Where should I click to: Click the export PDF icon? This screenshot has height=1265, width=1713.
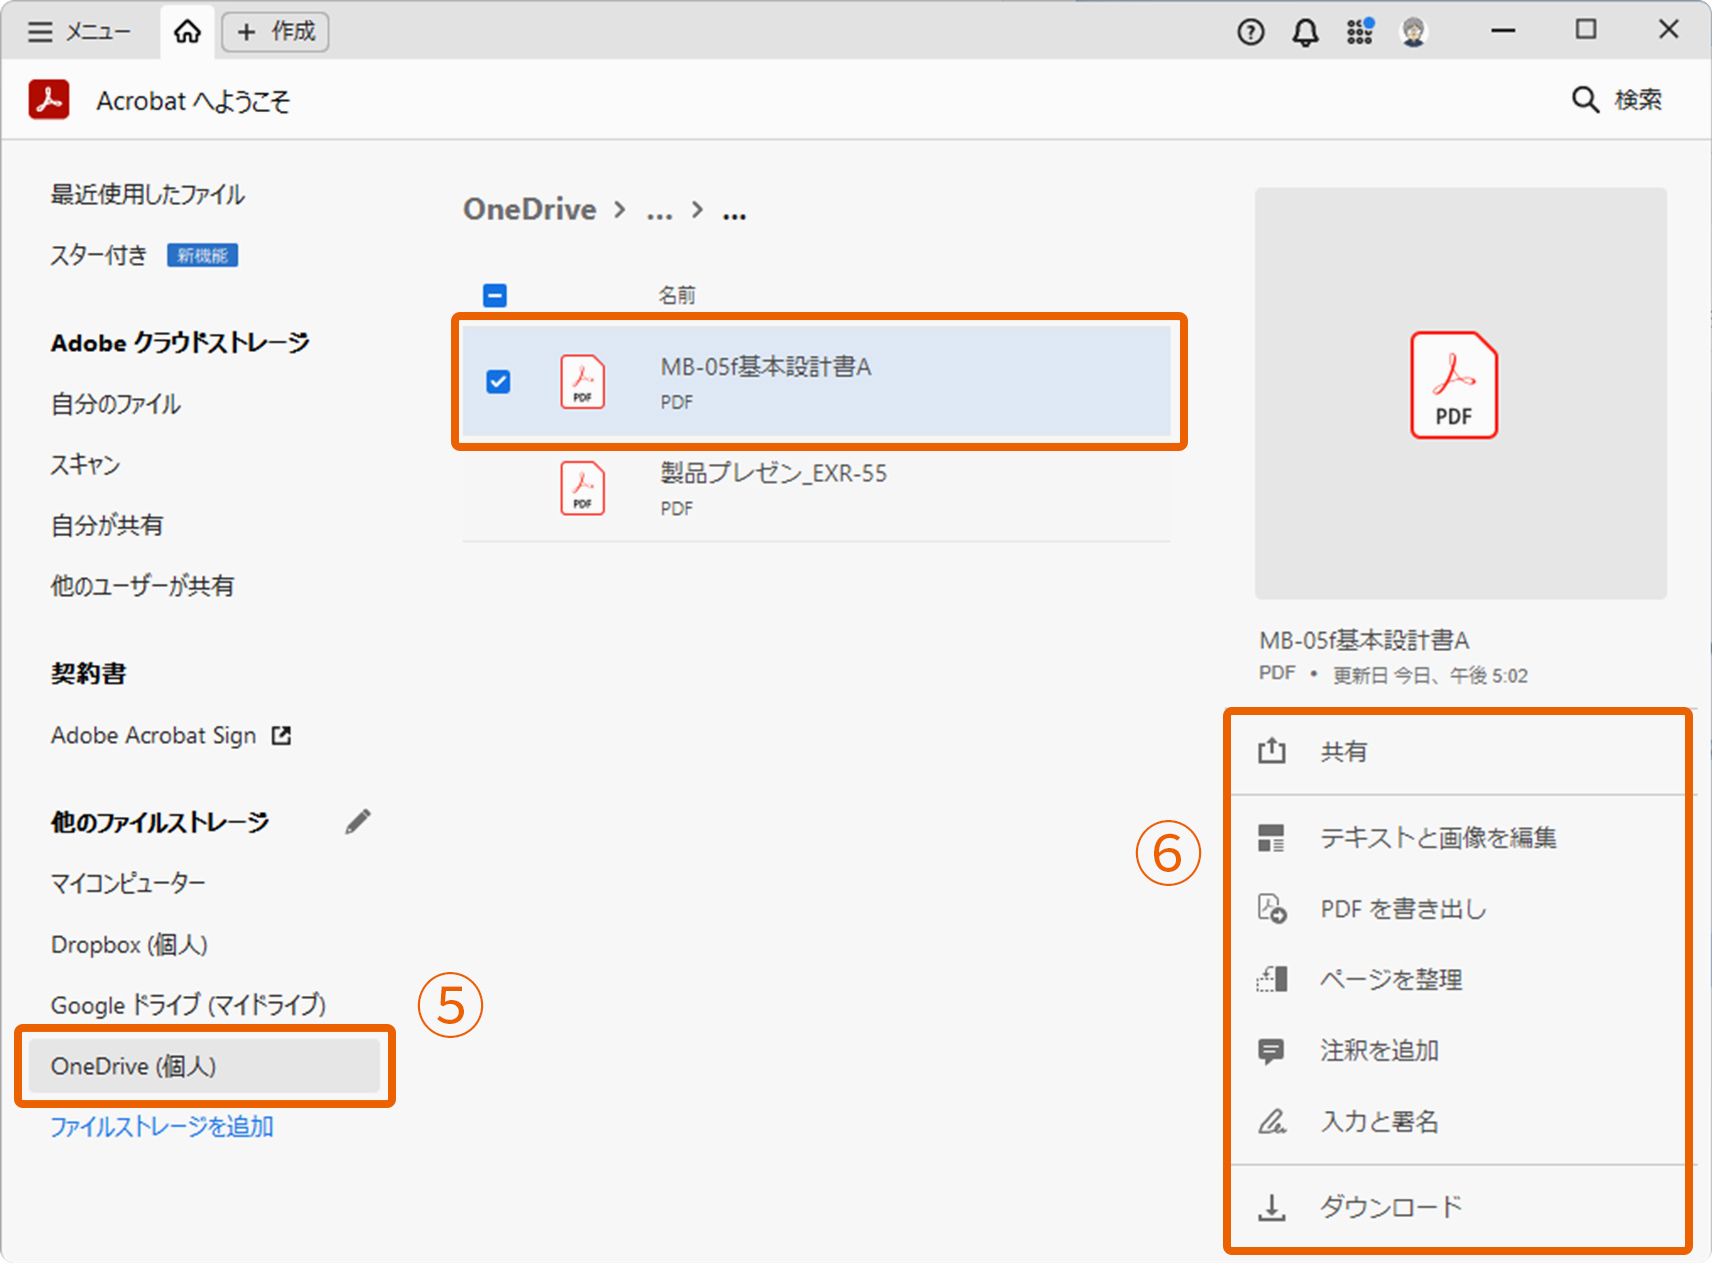coord(1272,909)
